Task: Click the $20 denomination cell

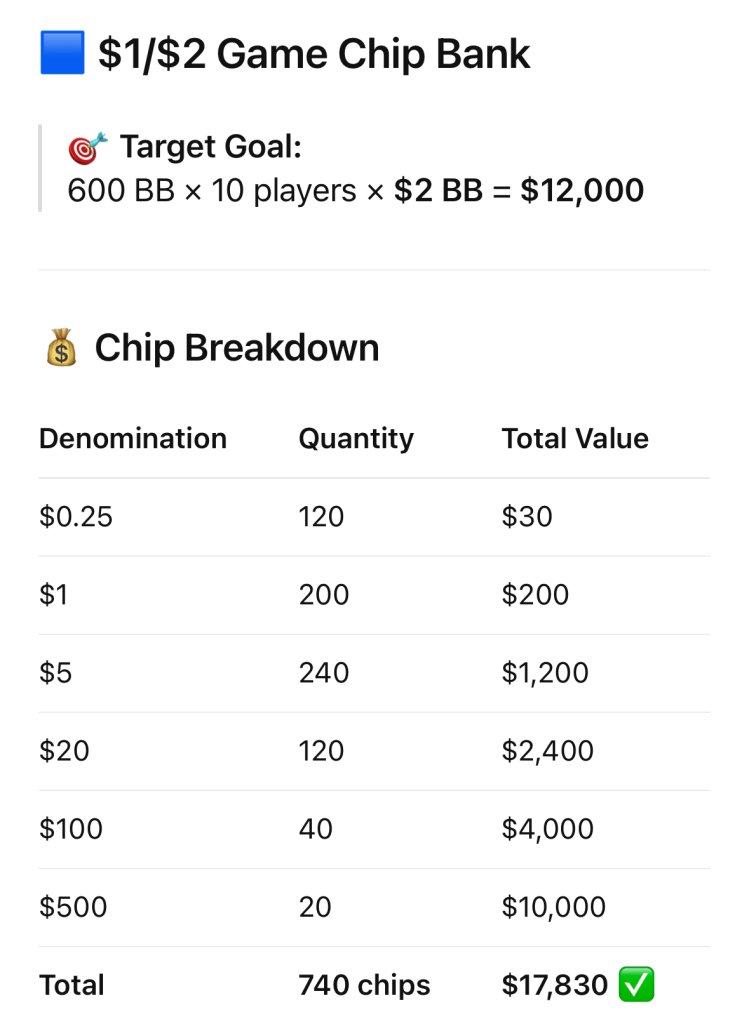Action: coord(64,750)
